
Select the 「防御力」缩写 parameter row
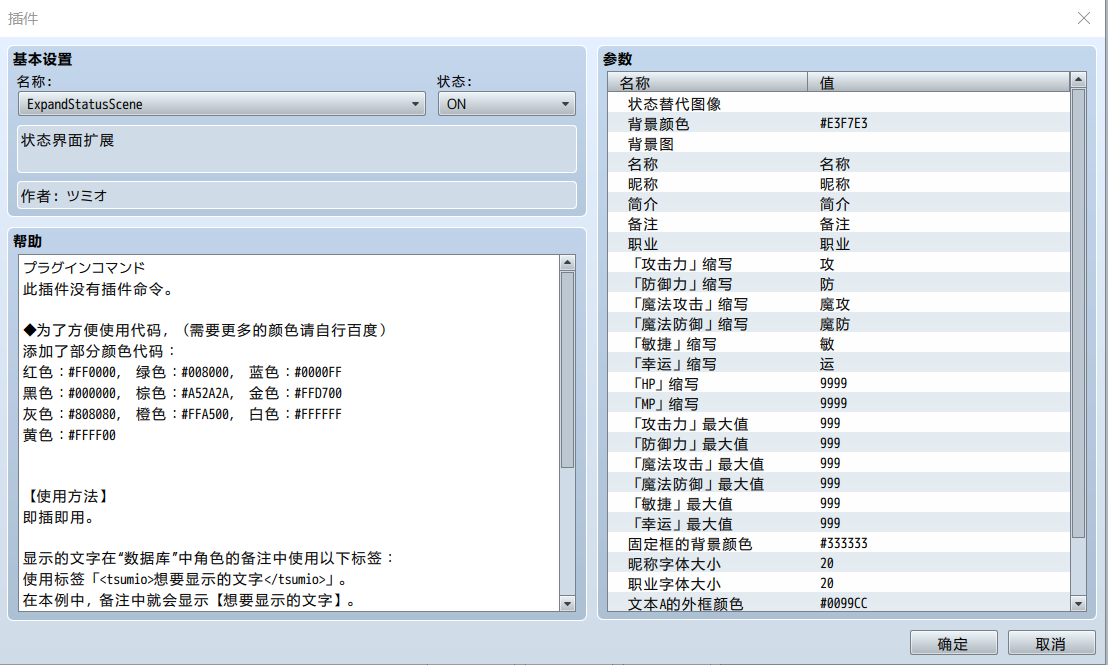pyautogui.click(x=839, y=284)
